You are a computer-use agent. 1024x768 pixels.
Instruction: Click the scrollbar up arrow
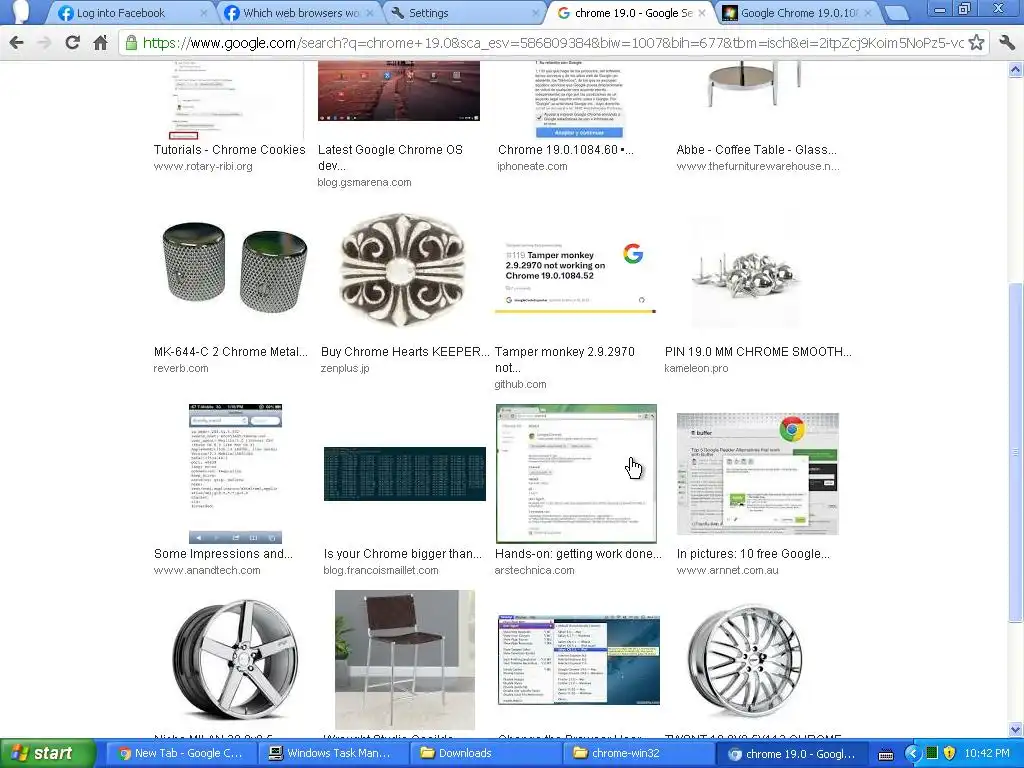click(1016, 69)
